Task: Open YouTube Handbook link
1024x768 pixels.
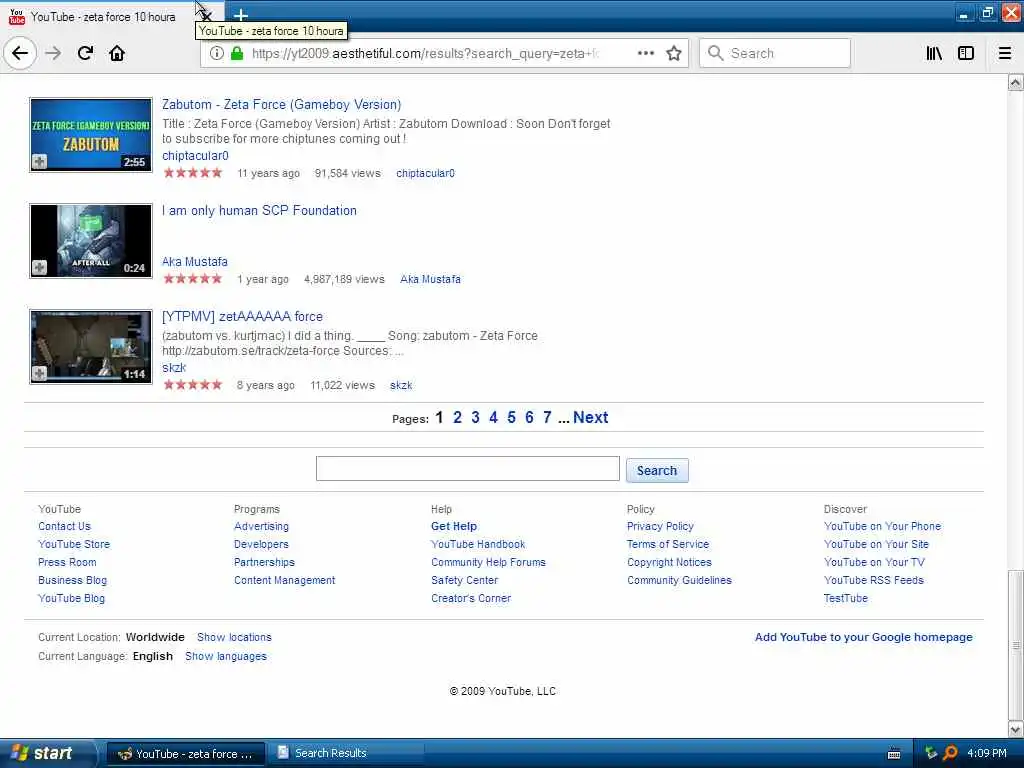Action: coord(478,544)
